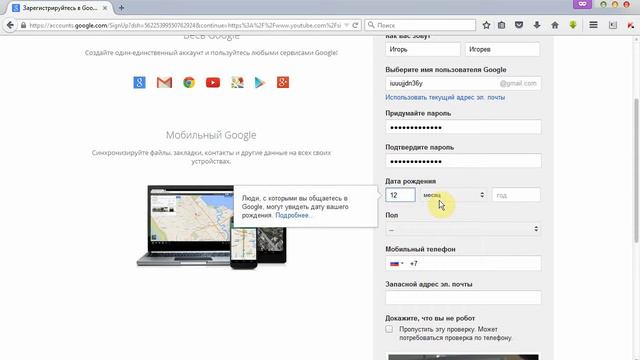Open the Downloads arrow icon

tap(537, 25)
